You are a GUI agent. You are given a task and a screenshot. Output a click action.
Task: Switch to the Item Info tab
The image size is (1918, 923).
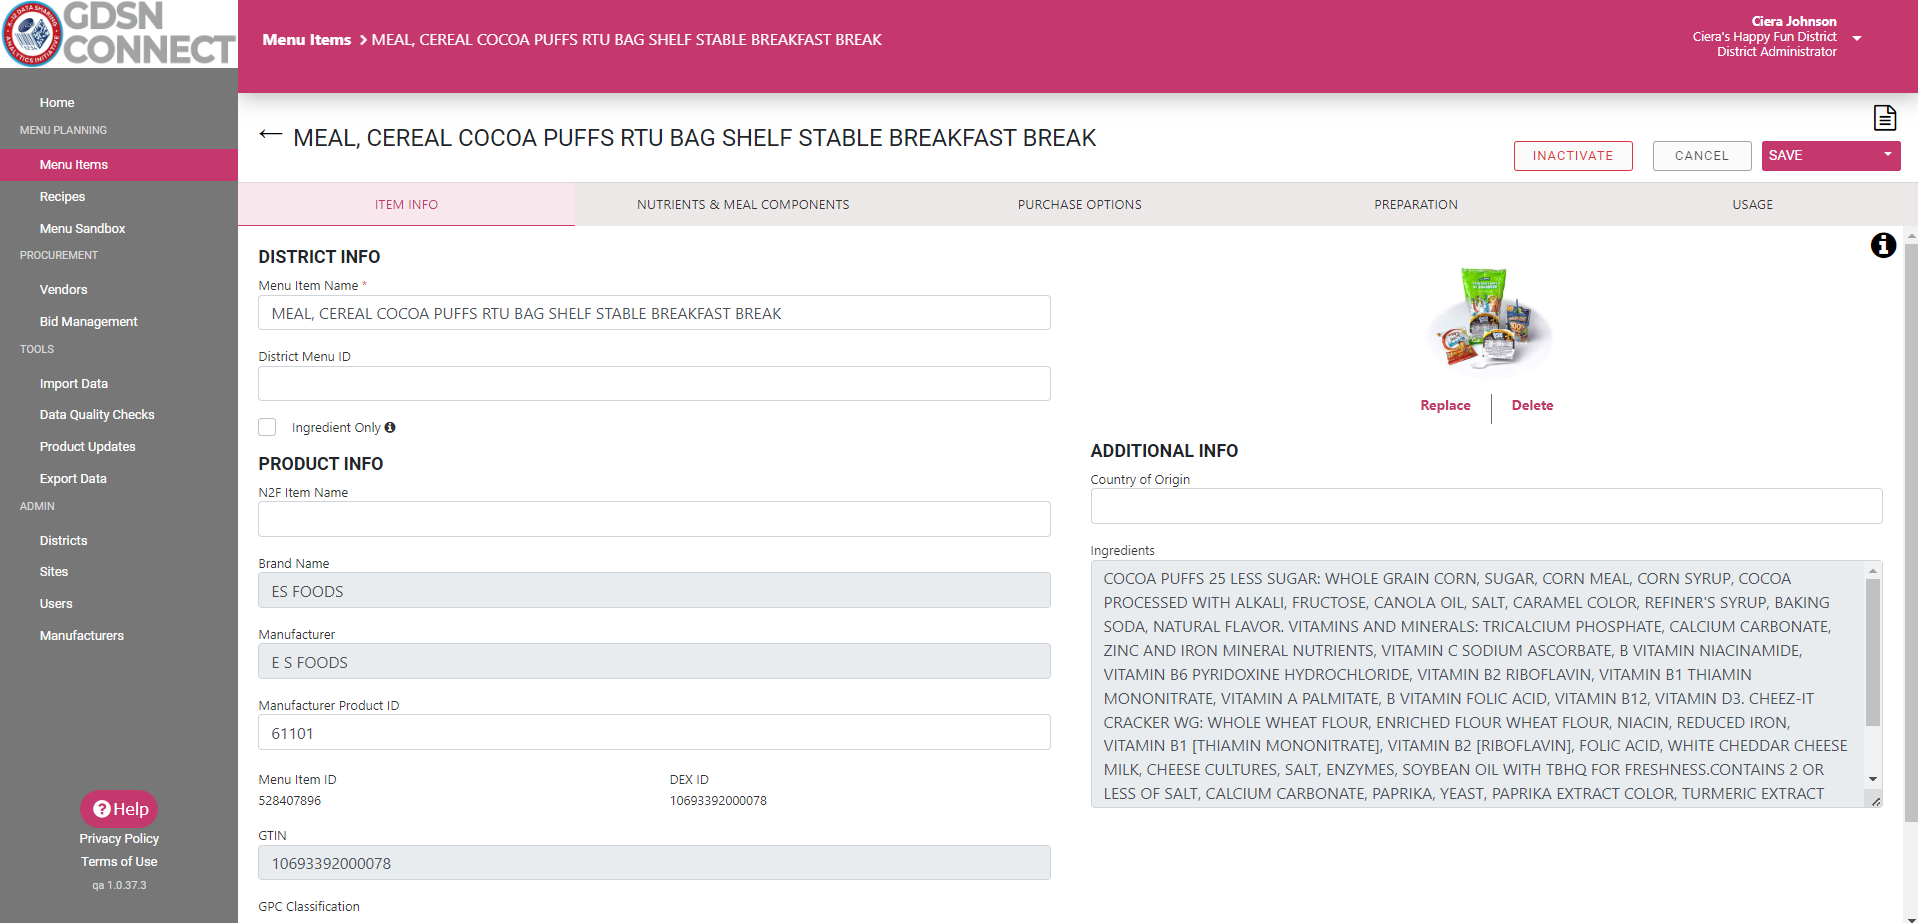click(406, 204)
